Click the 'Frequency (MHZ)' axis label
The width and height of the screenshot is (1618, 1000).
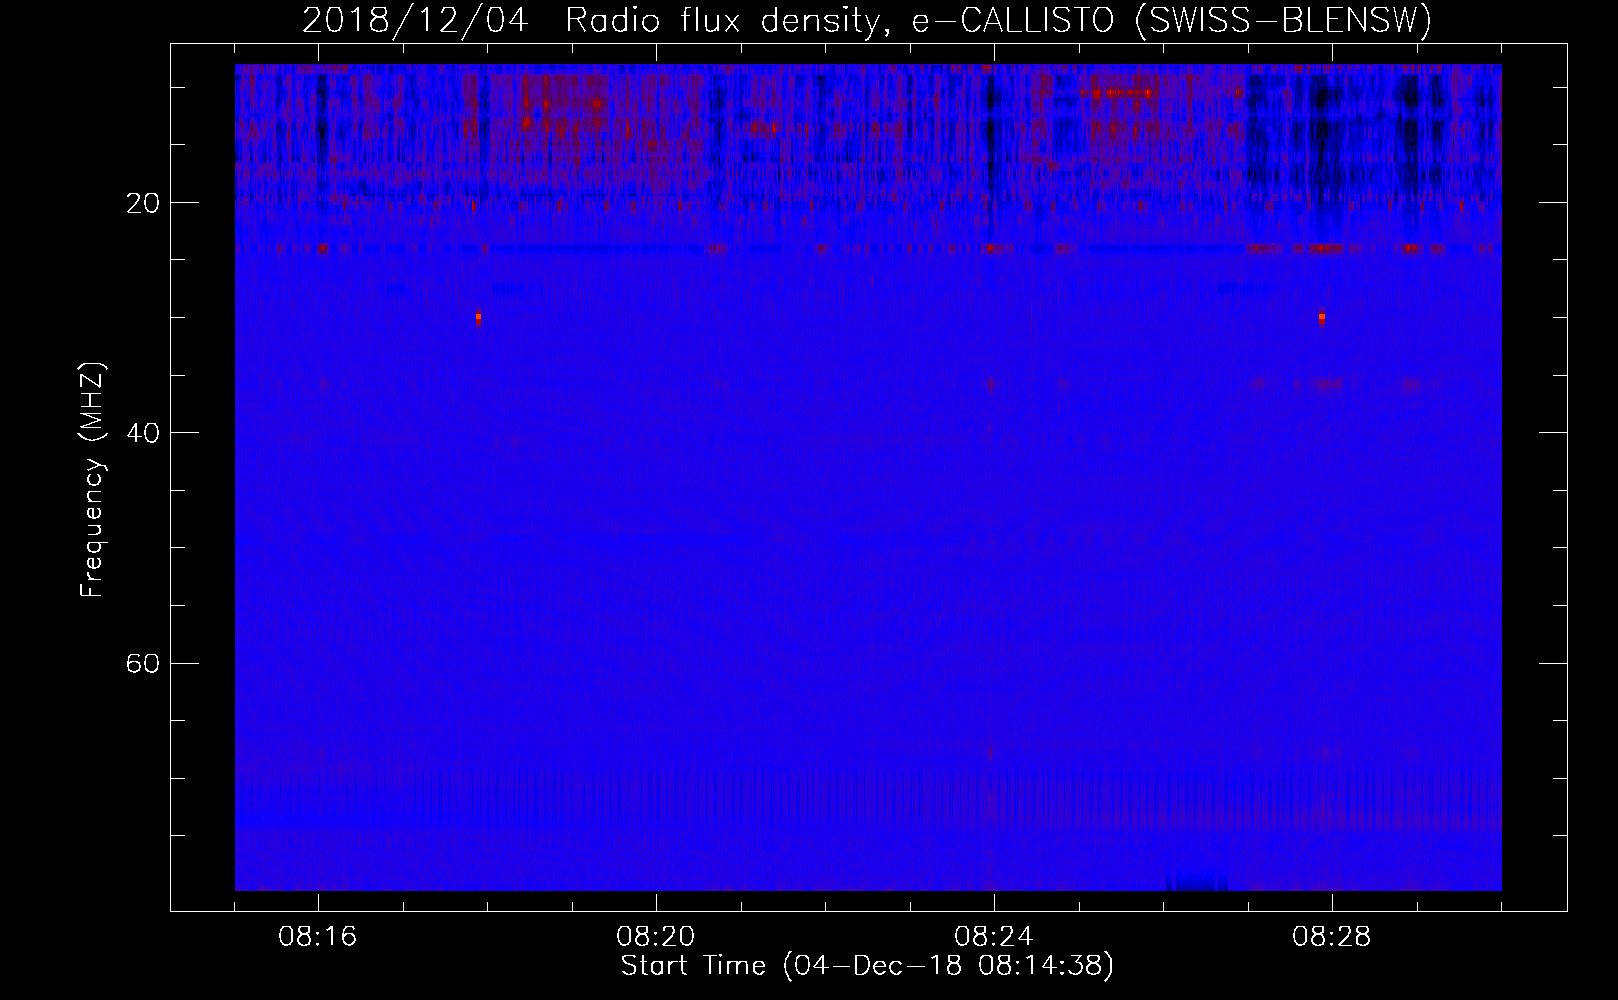pos(92,480)
